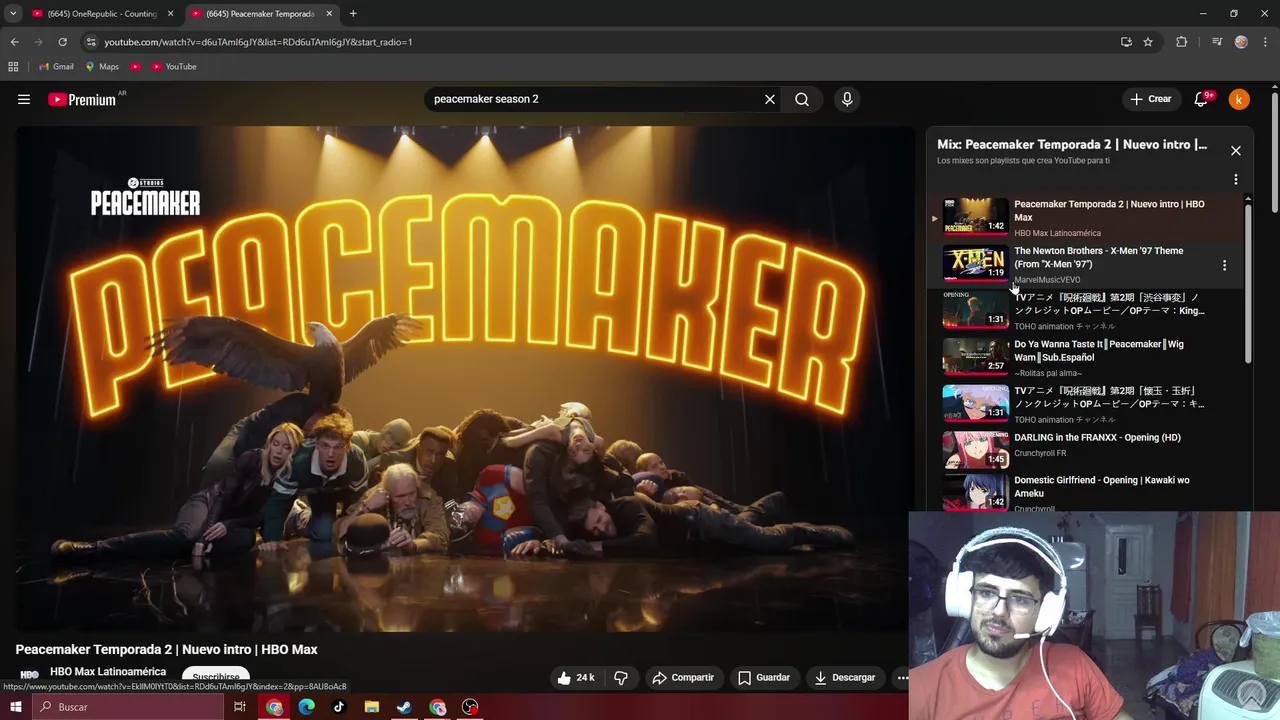Click the Peacemaker video player
The image size is (1280, 720).
(x=464, y=378)
